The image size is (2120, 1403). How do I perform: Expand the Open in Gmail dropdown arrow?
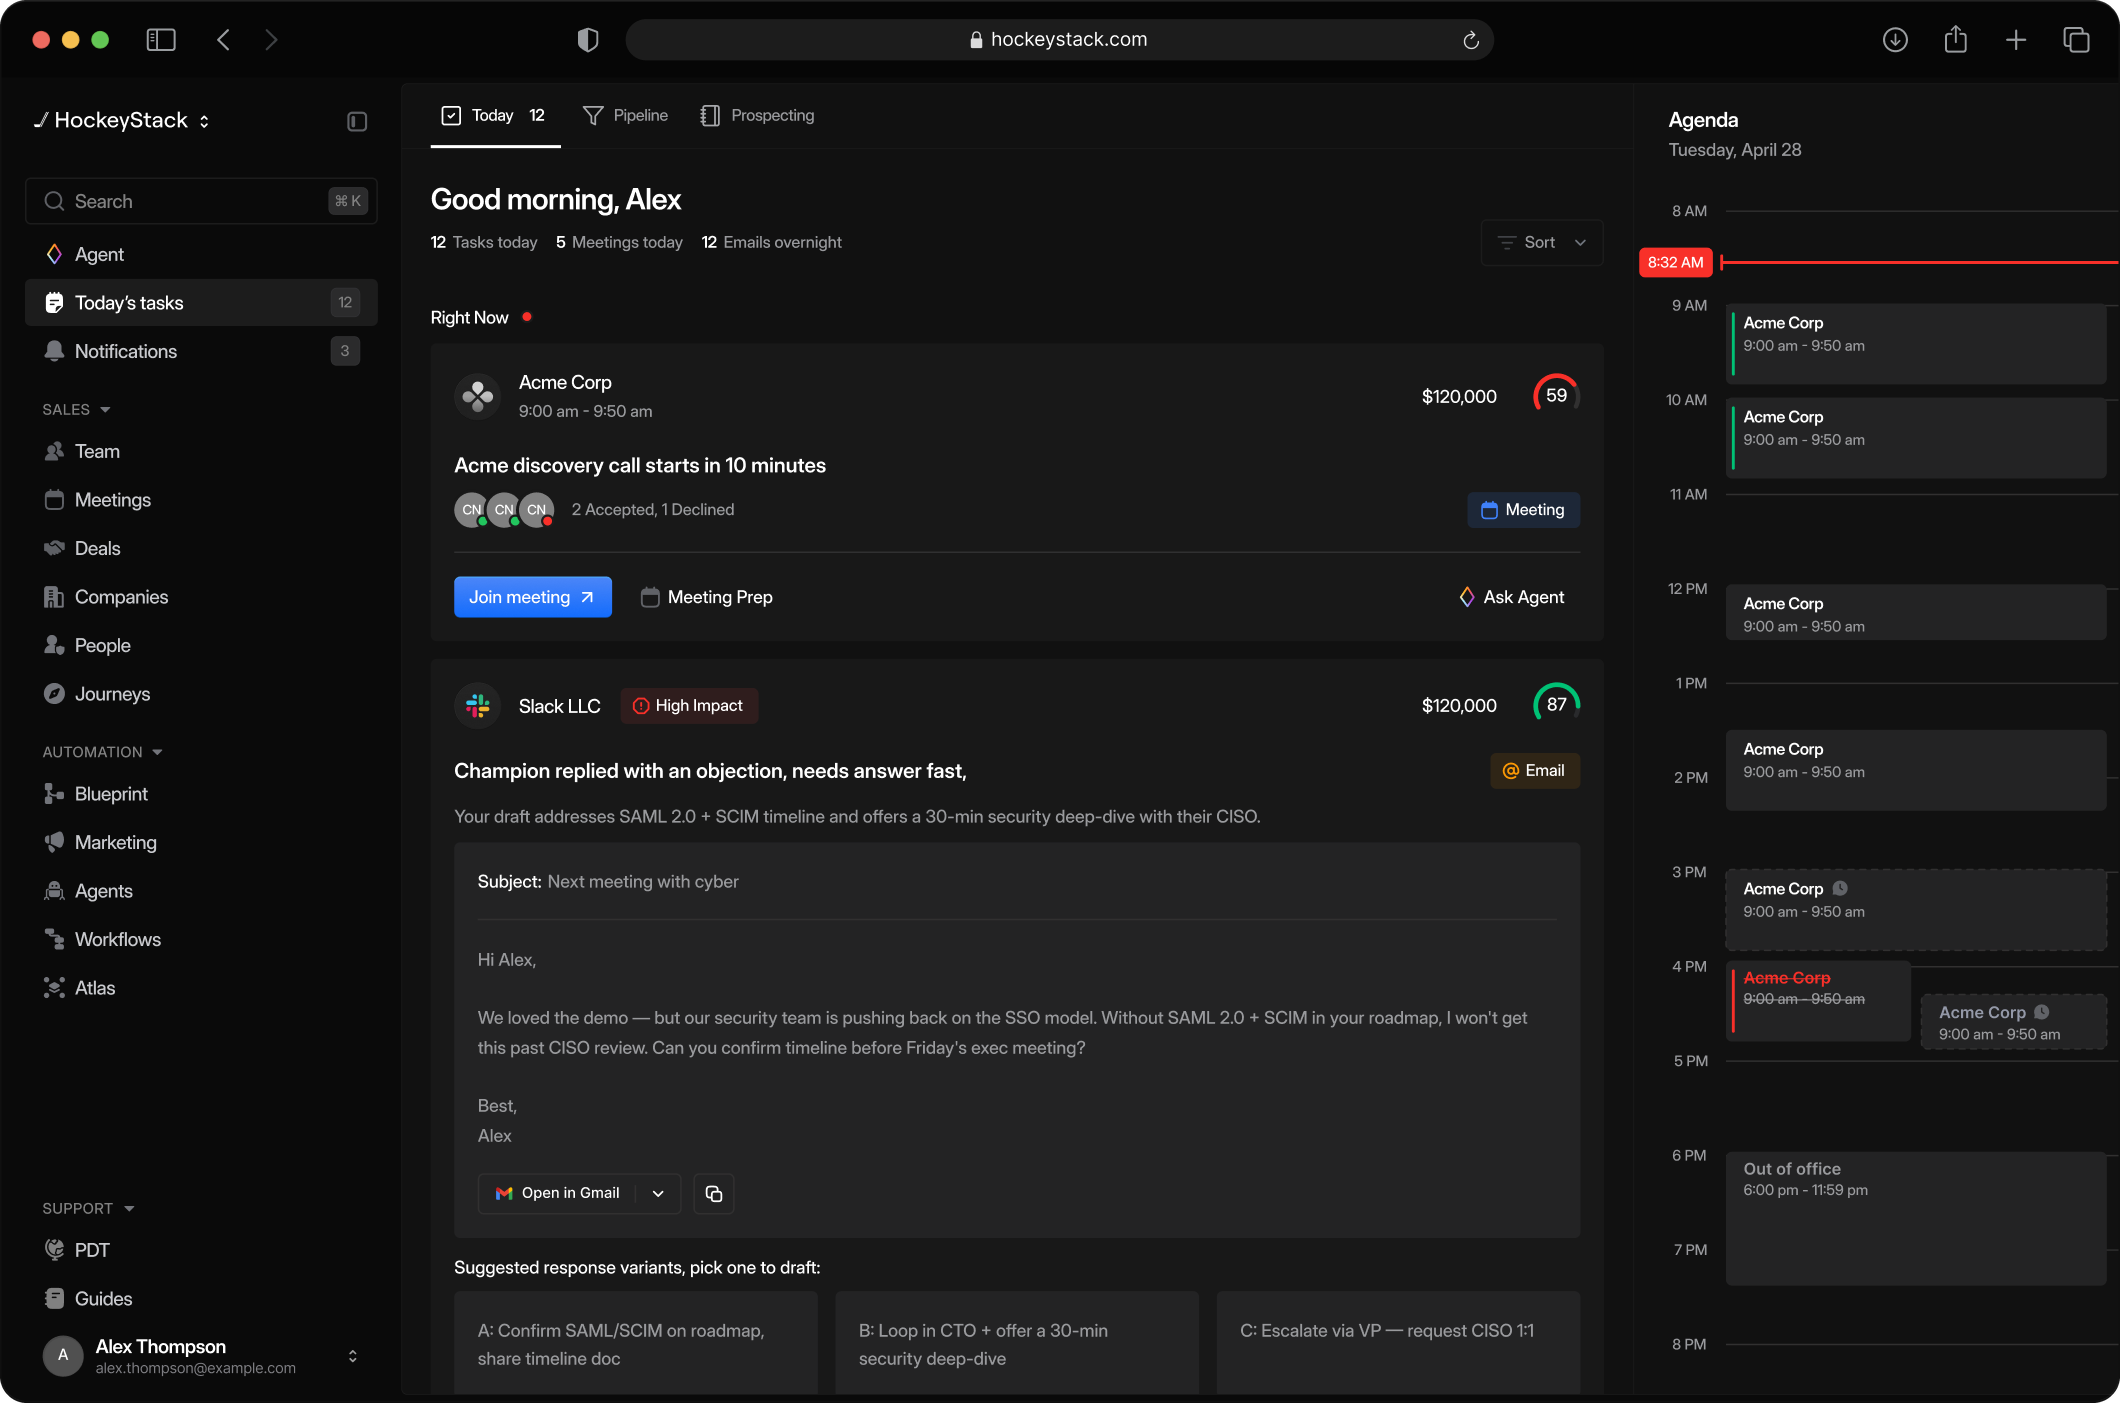[x=658, y=1193]
